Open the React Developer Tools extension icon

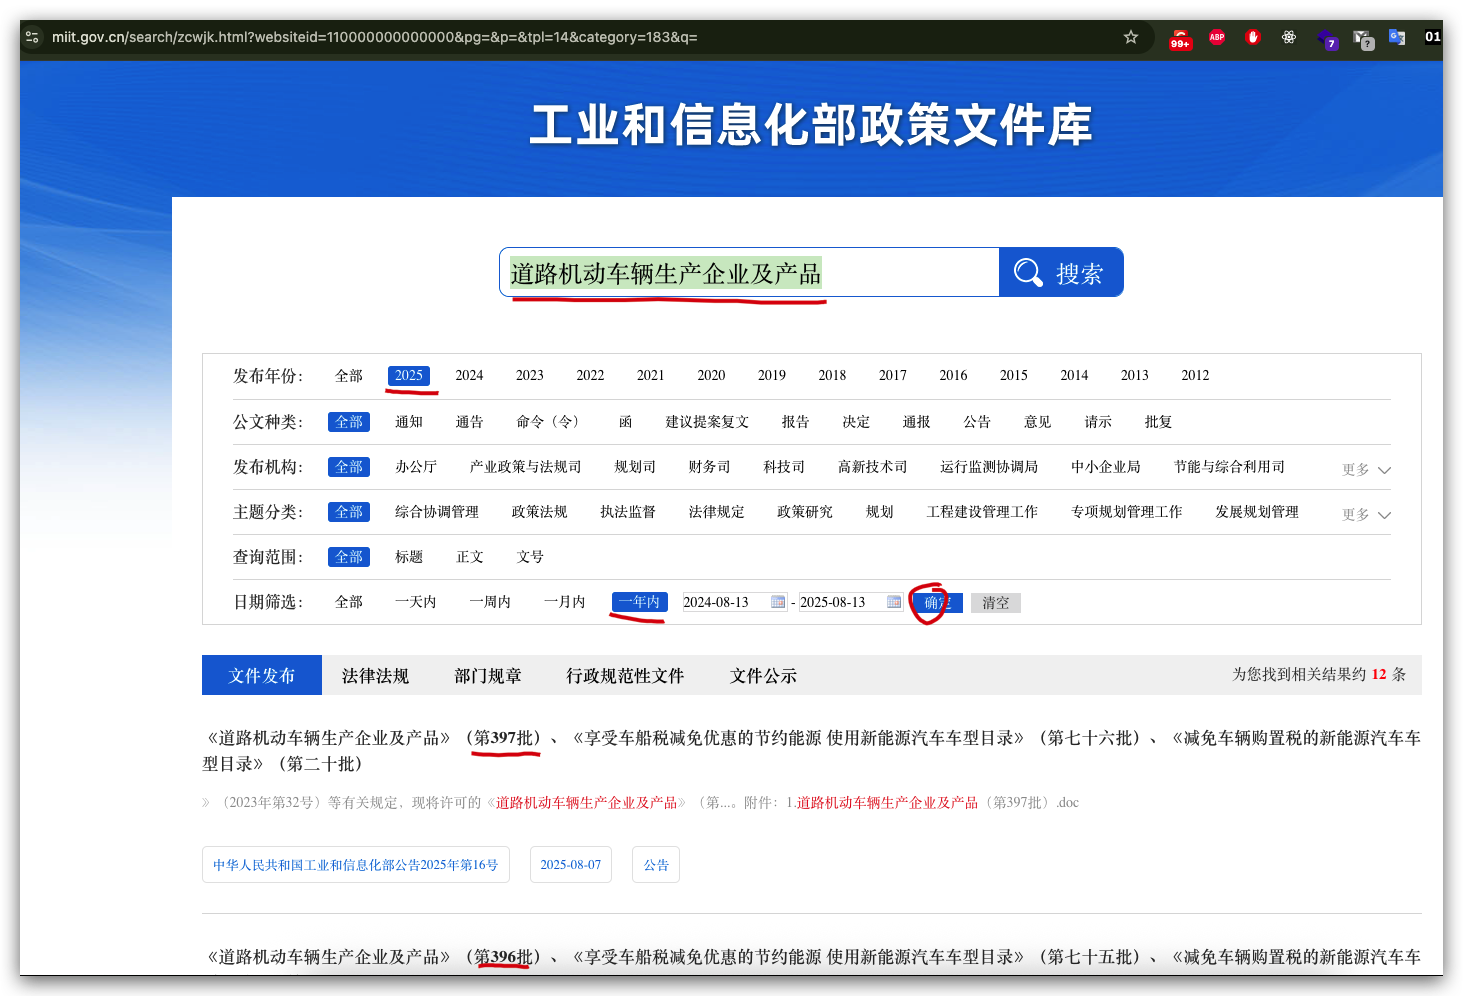pos(1289,37)
